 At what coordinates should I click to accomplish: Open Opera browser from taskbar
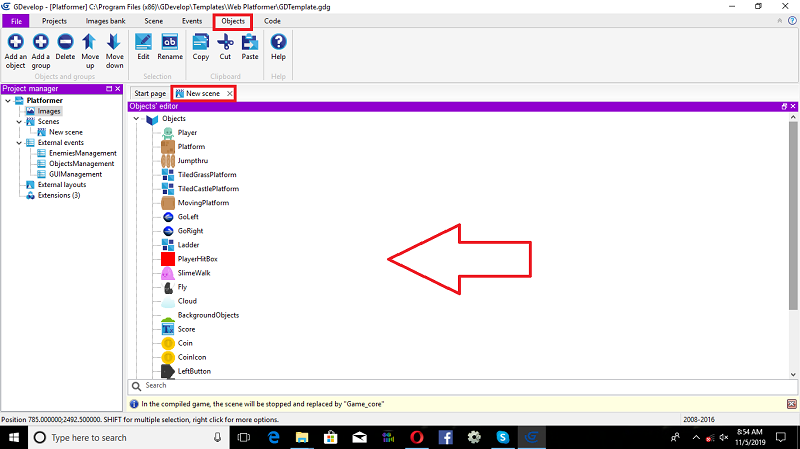click(x=417, y=437)
